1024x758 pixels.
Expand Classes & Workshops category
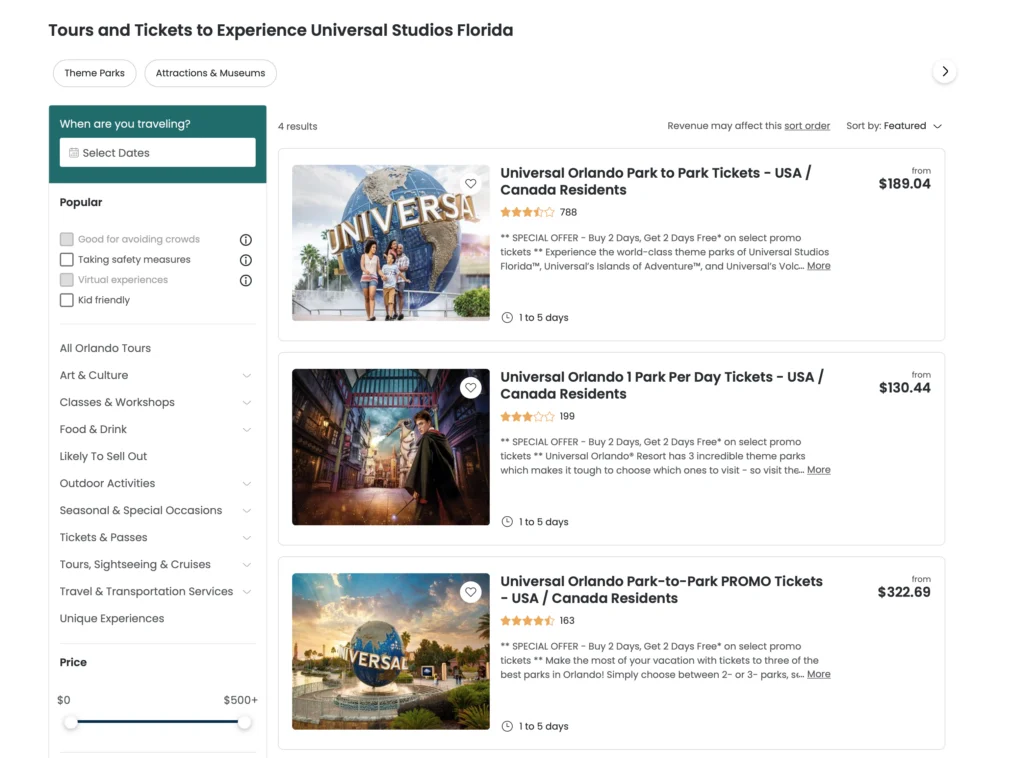coord(247,403)
